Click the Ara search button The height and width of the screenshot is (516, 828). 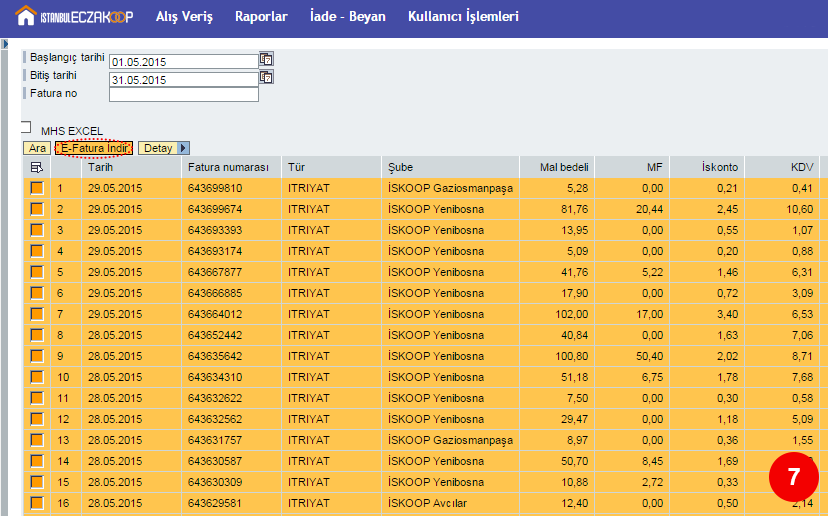click(37, 148)
